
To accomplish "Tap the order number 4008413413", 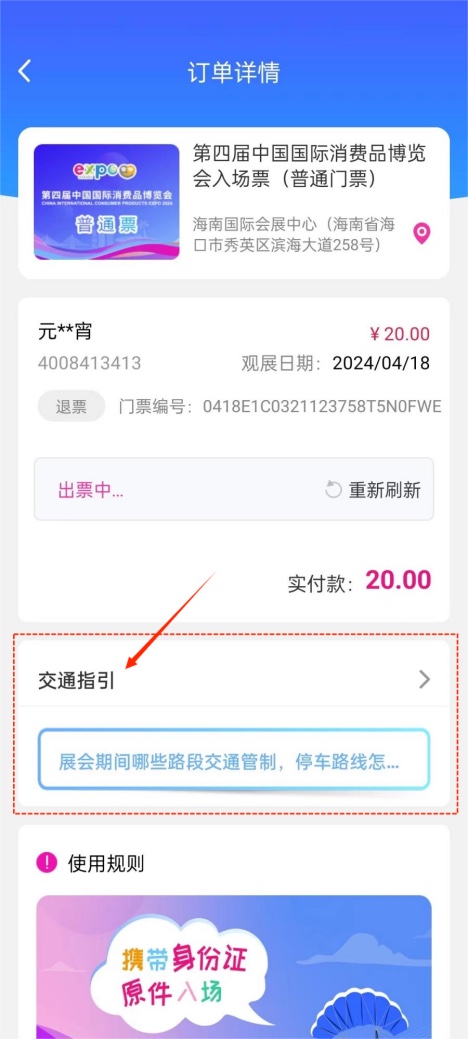I will tap(89, 363).
